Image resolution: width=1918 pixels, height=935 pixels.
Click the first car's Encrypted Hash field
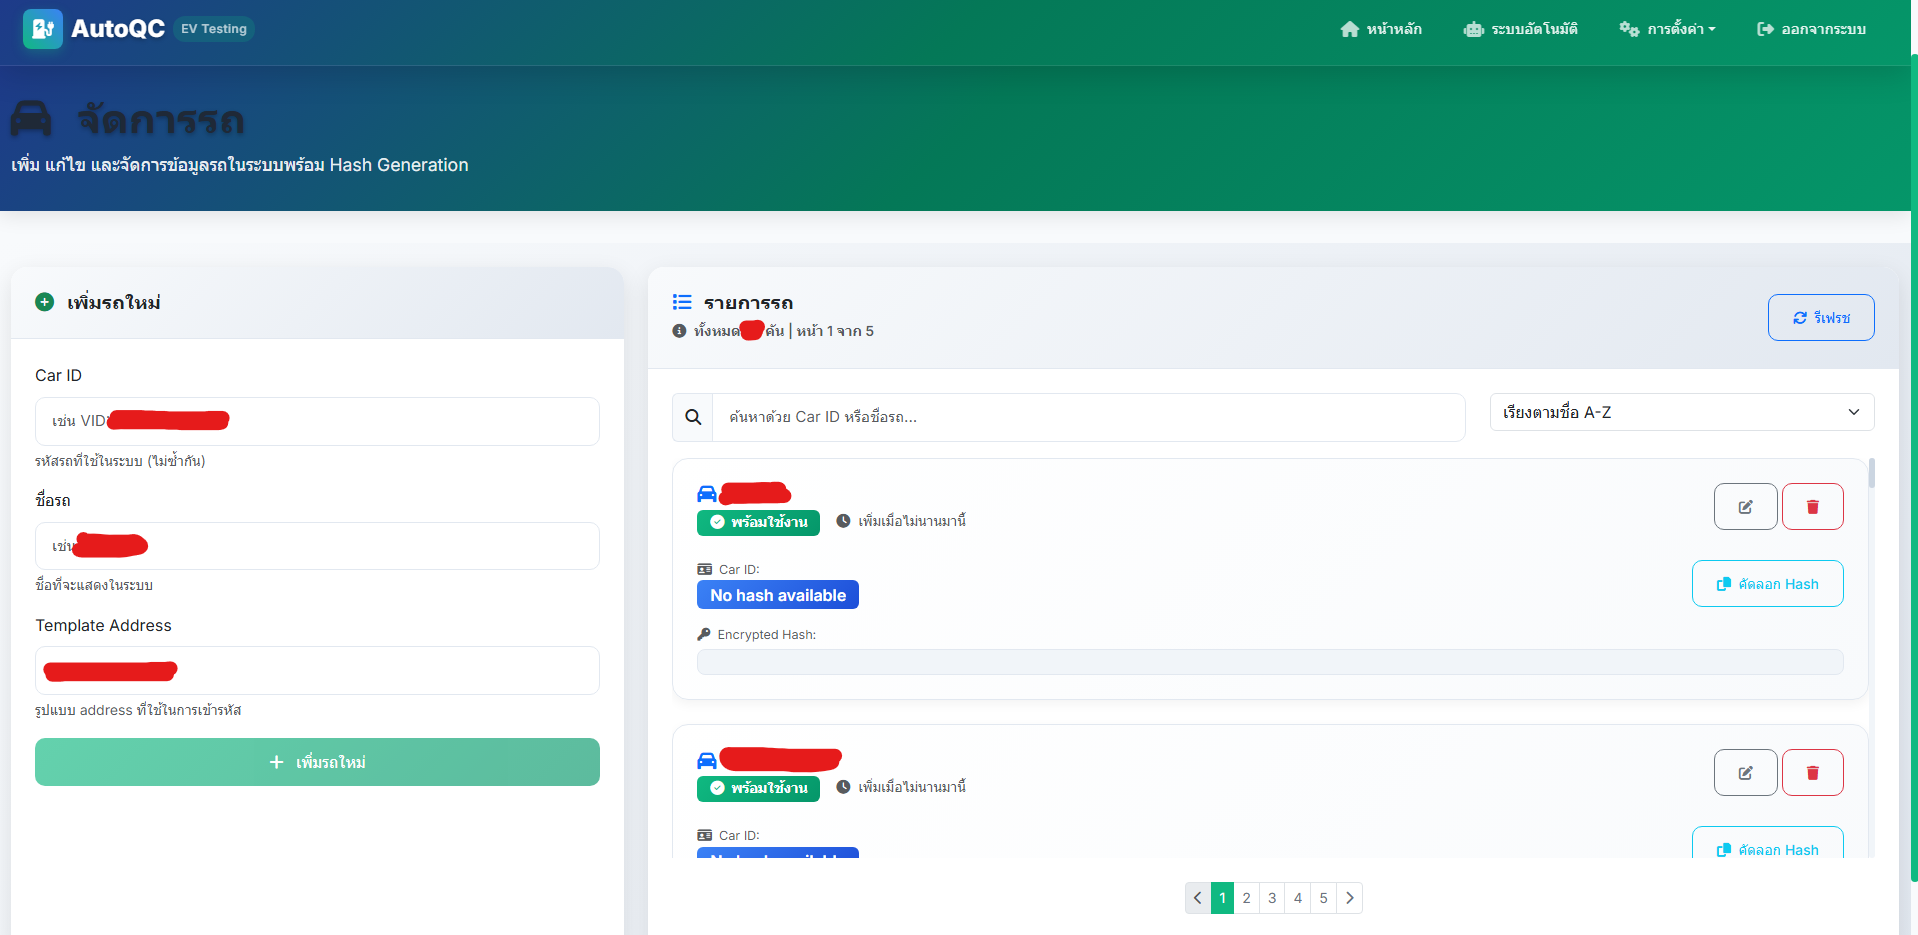1270,662
